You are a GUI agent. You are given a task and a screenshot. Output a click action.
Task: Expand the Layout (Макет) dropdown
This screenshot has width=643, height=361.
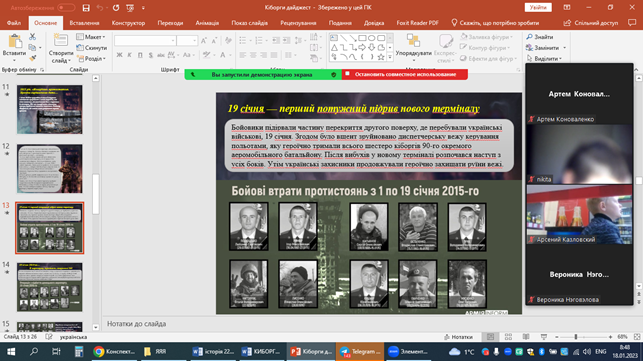tap(91, 37)
